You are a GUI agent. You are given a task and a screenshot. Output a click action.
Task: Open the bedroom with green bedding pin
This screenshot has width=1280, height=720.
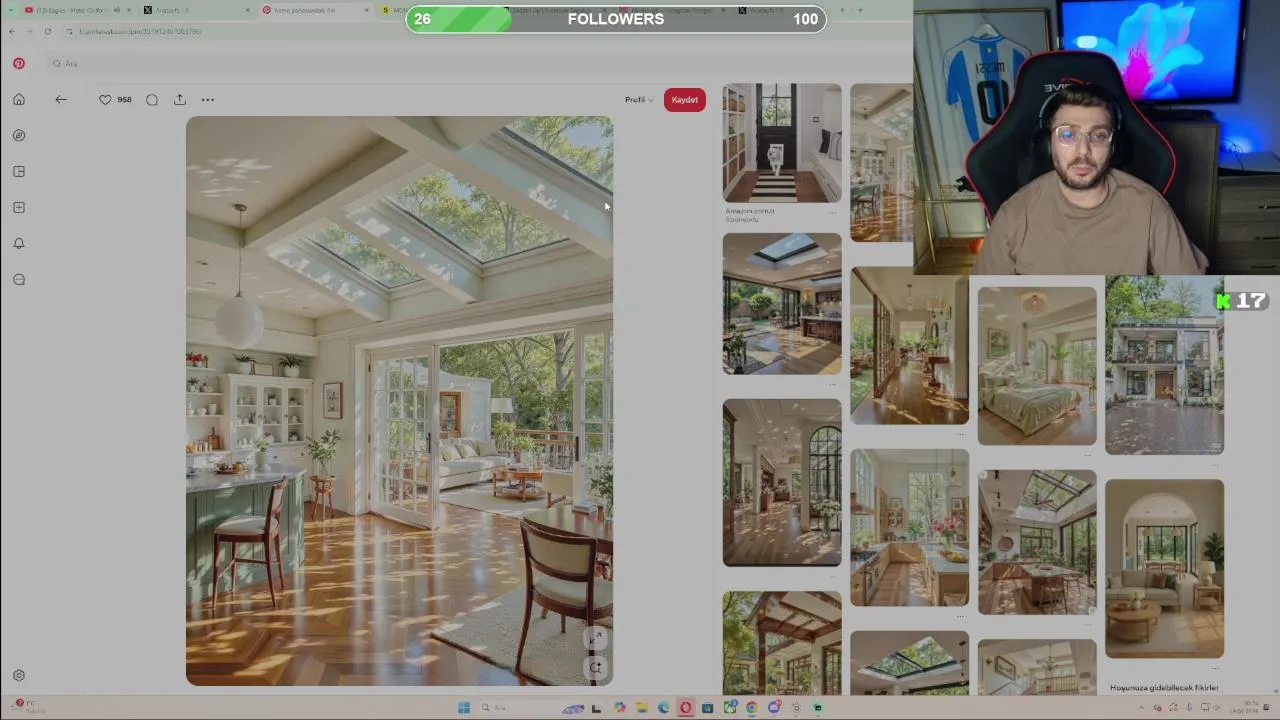click(1037, 366)
